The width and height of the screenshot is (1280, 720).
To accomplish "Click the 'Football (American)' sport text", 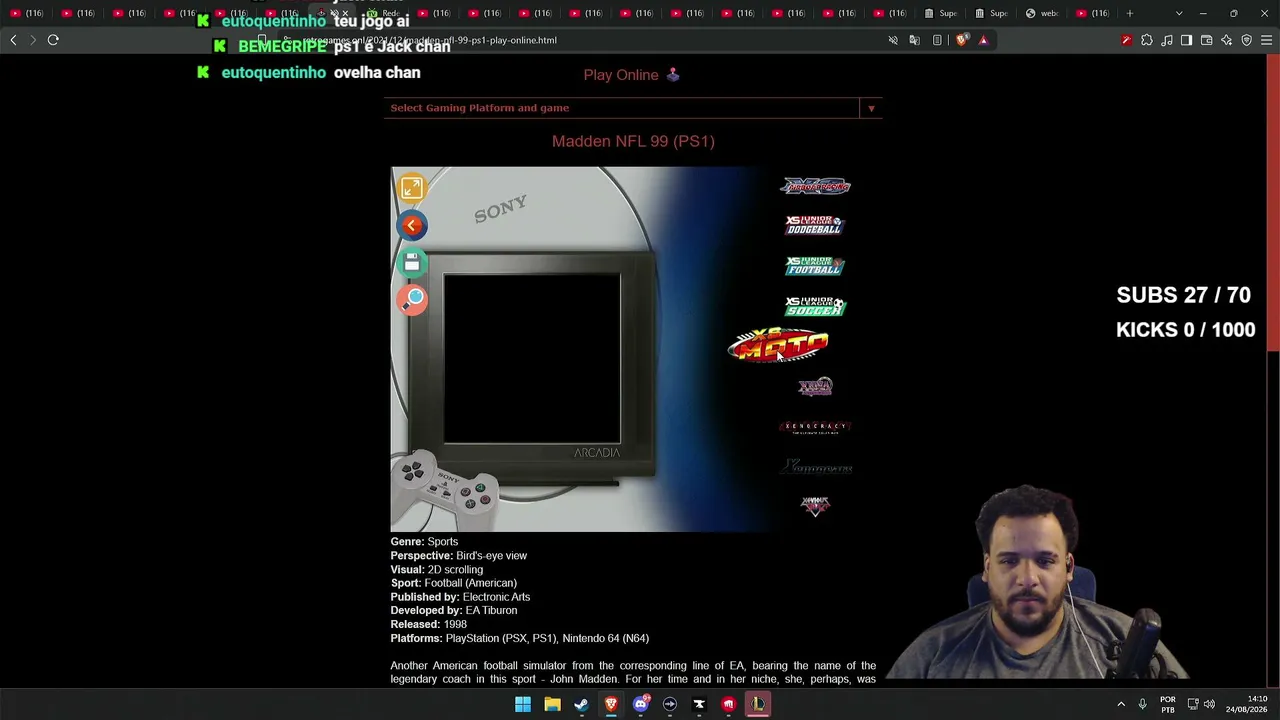I will pyautogui.click(x=470, y=583).
